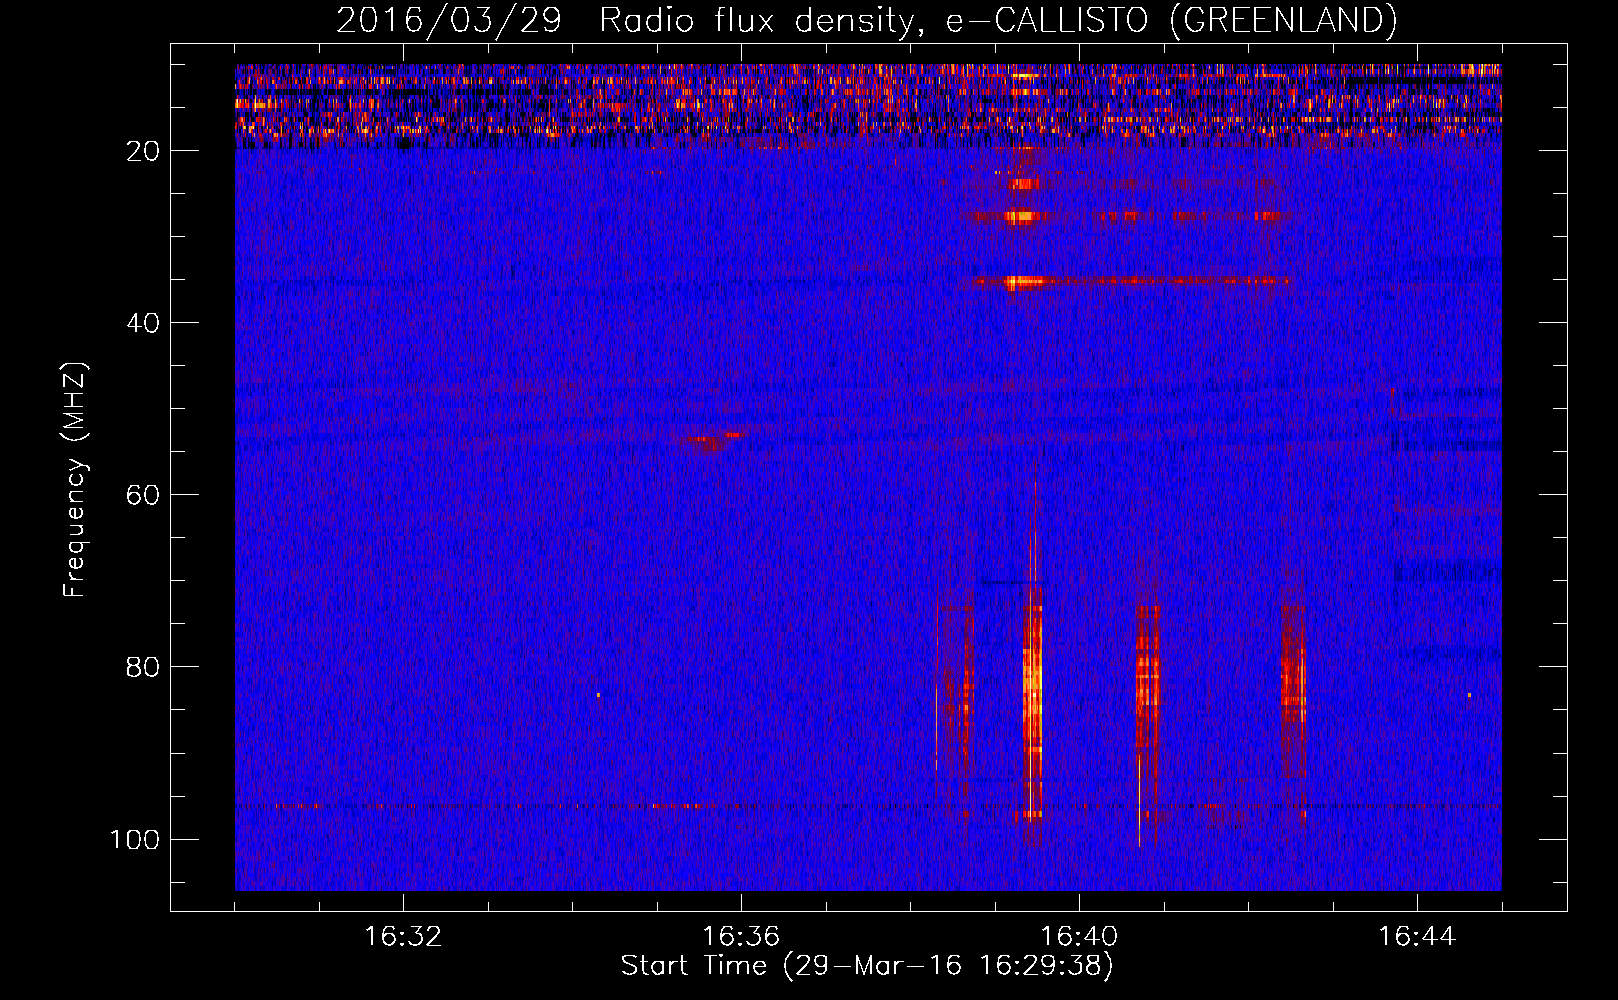1618x1000 pixels.
Task: Click the 80 MHz frequency tick label
Action: (143, 667)
